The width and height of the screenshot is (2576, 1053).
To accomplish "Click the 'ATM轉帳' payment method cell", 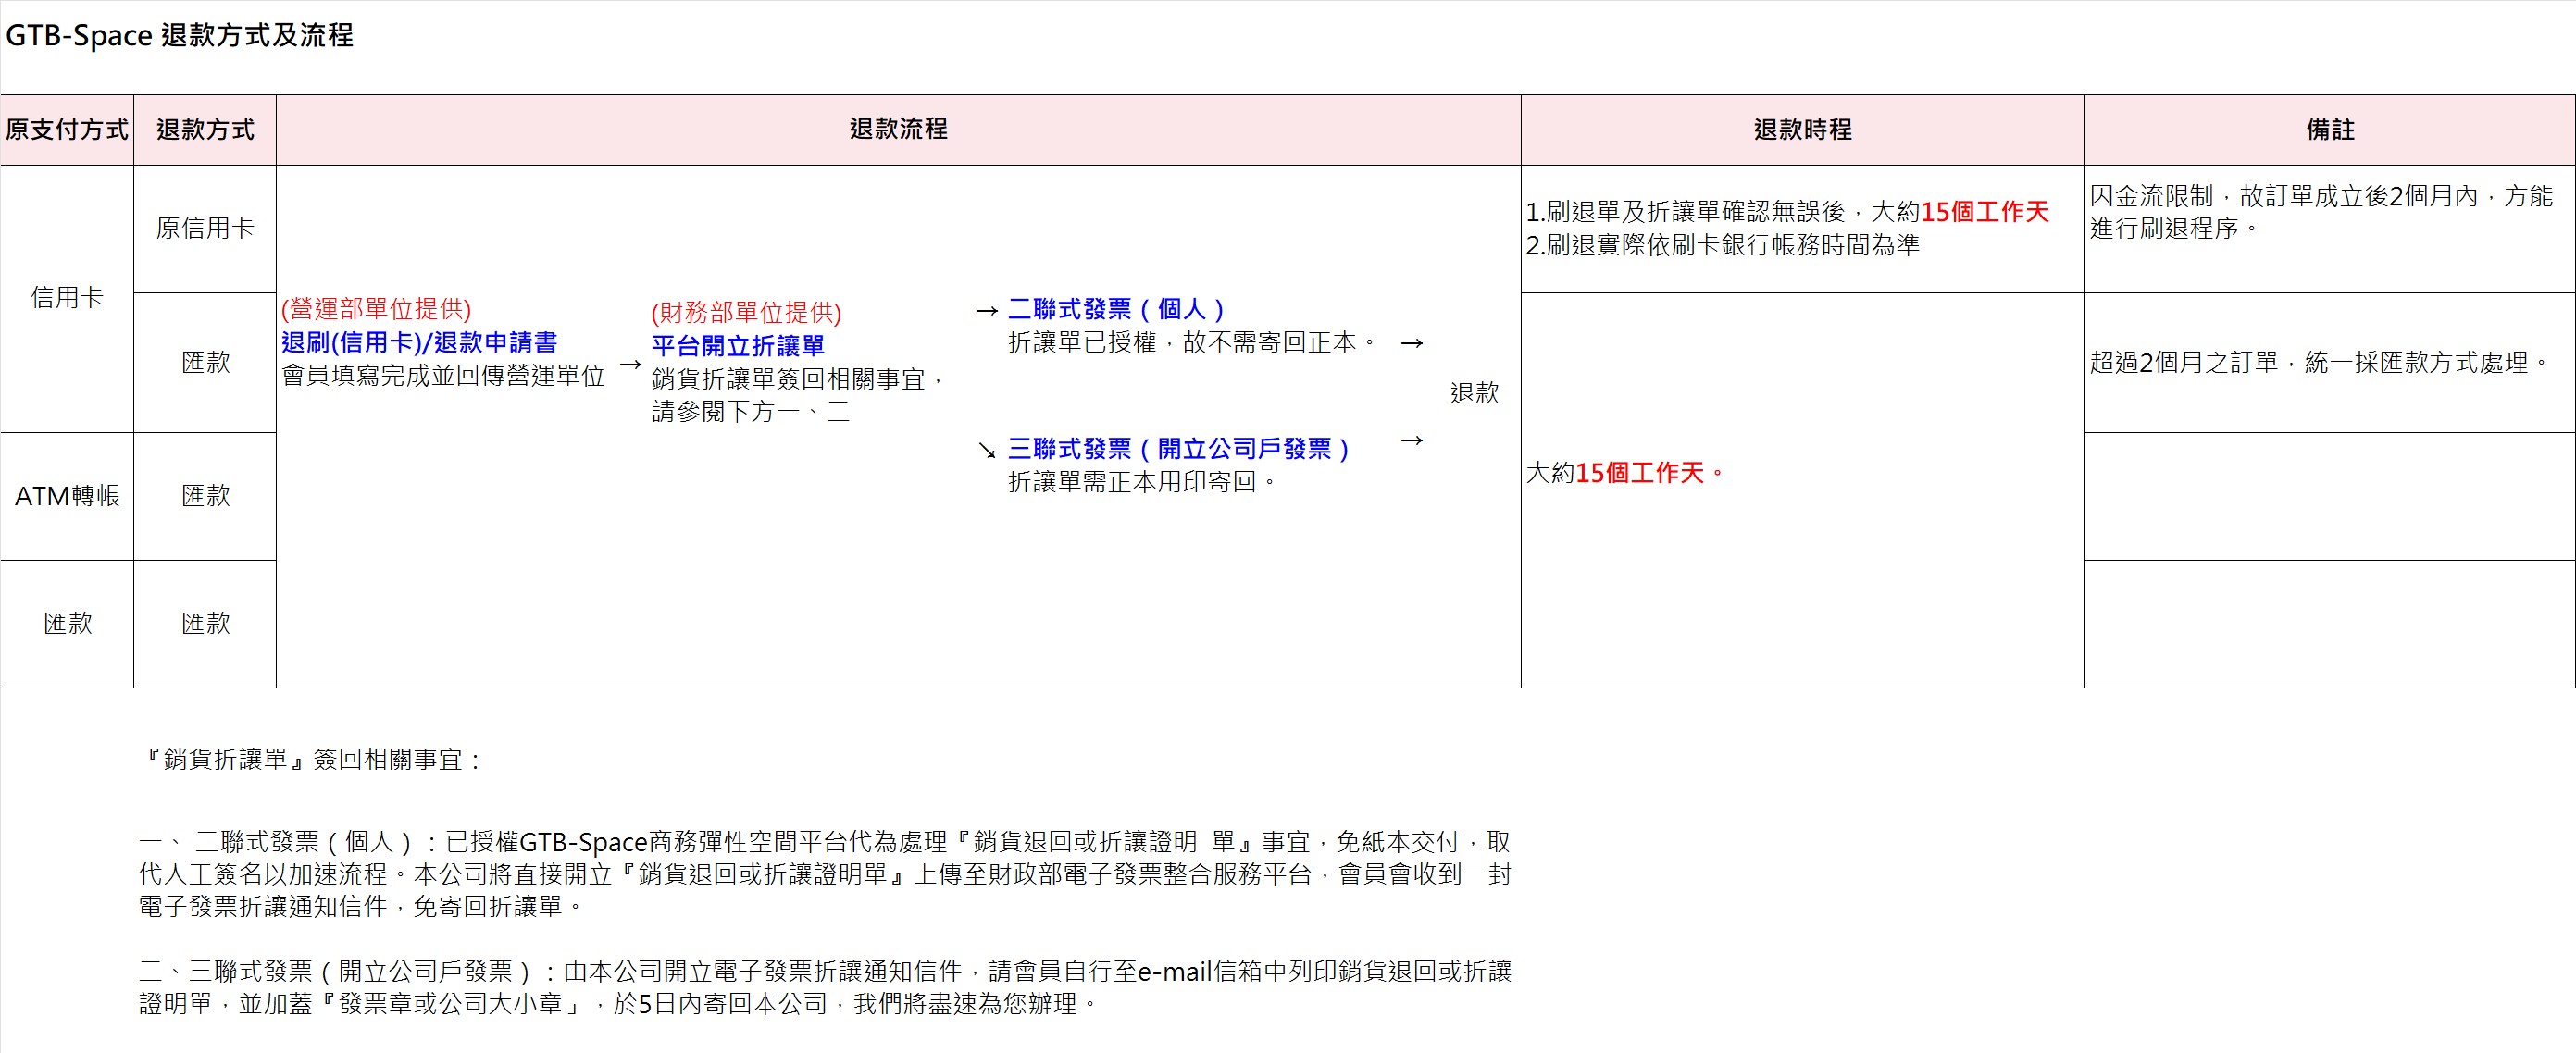I will coord(67,496).
